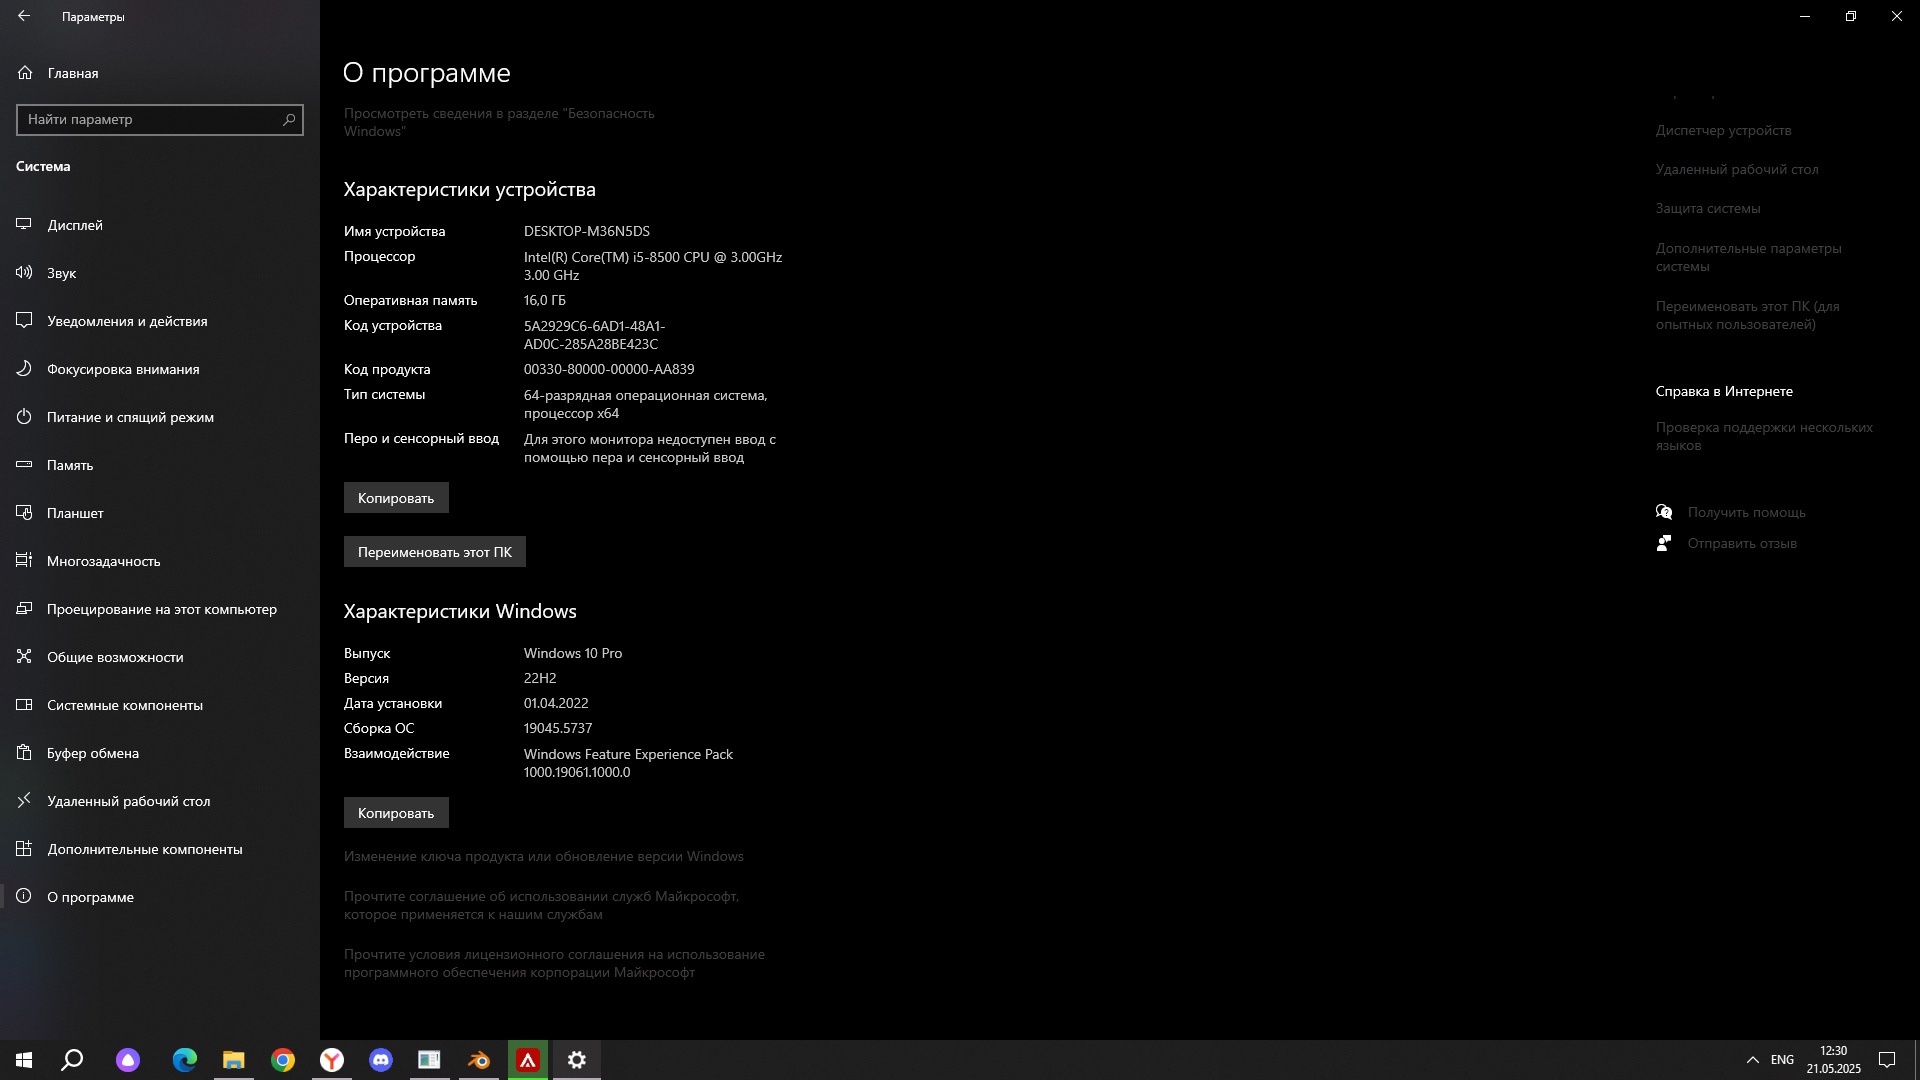
Task: Click Переименовать этот ПК button
Action: 435,552
